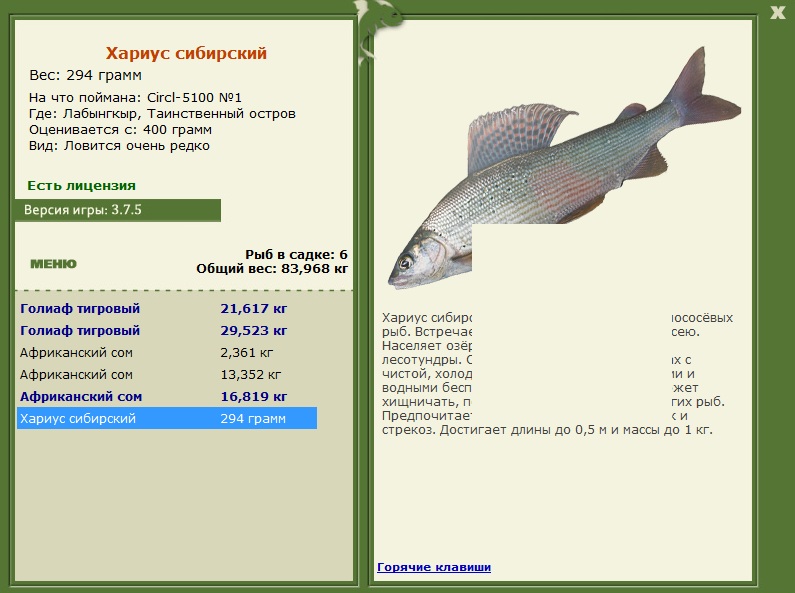Select highlighted Хариус сибирский 294 грамм row

[167, 418]
